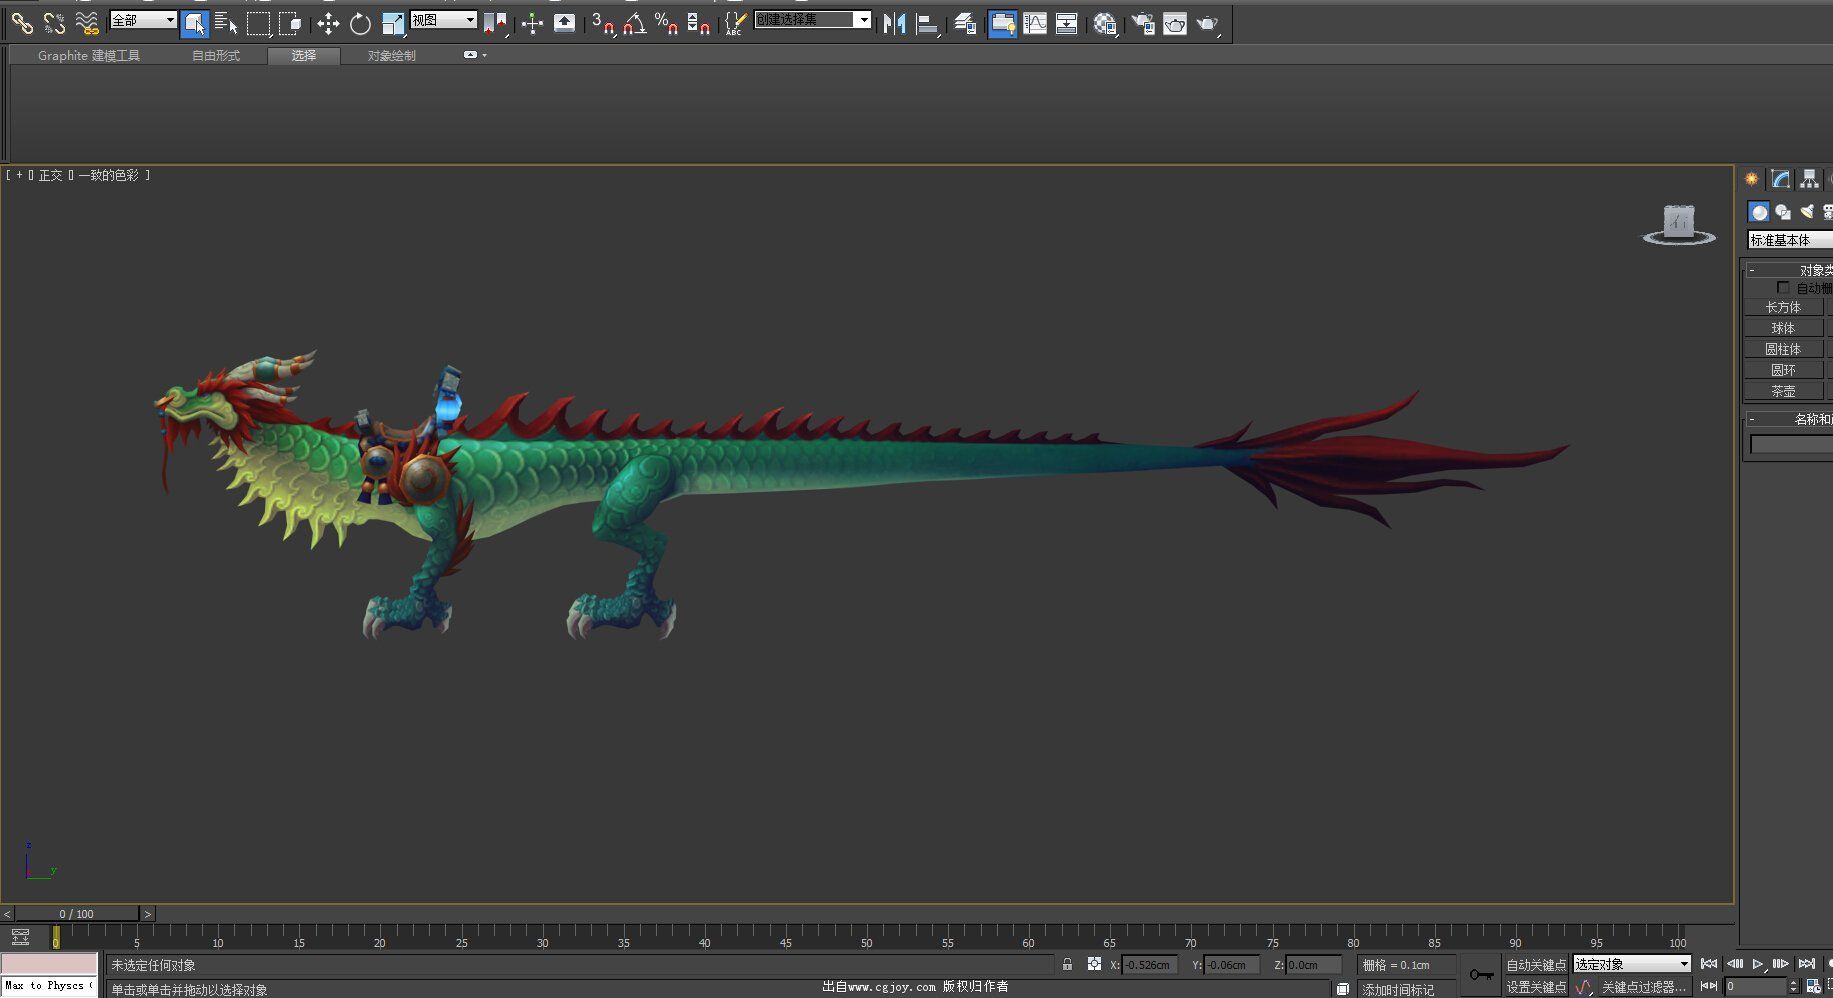
Task: Toggle the Graphite Modeling Tools ribbon icon
Action: click(1002, 23)
